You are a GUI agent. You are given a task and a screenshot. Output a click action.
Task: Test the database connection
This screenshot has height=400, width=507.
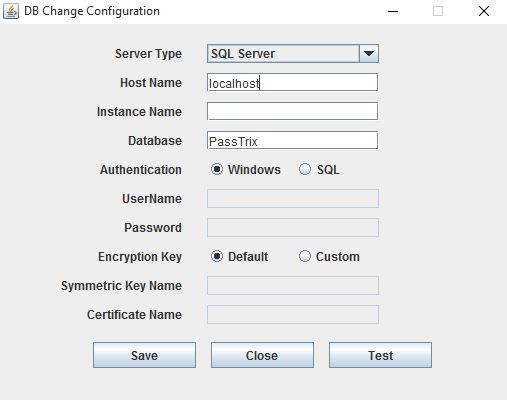380,355
